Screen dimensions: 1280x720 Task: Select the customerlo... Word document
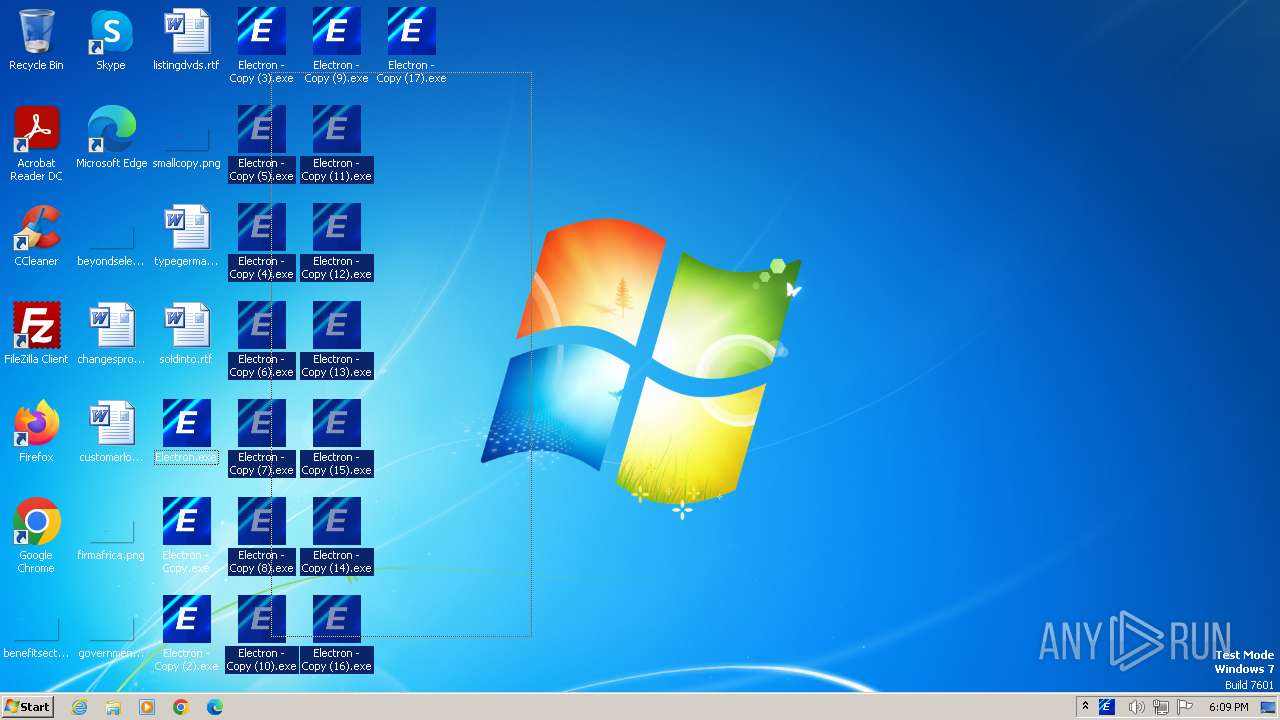click(111, 432)
